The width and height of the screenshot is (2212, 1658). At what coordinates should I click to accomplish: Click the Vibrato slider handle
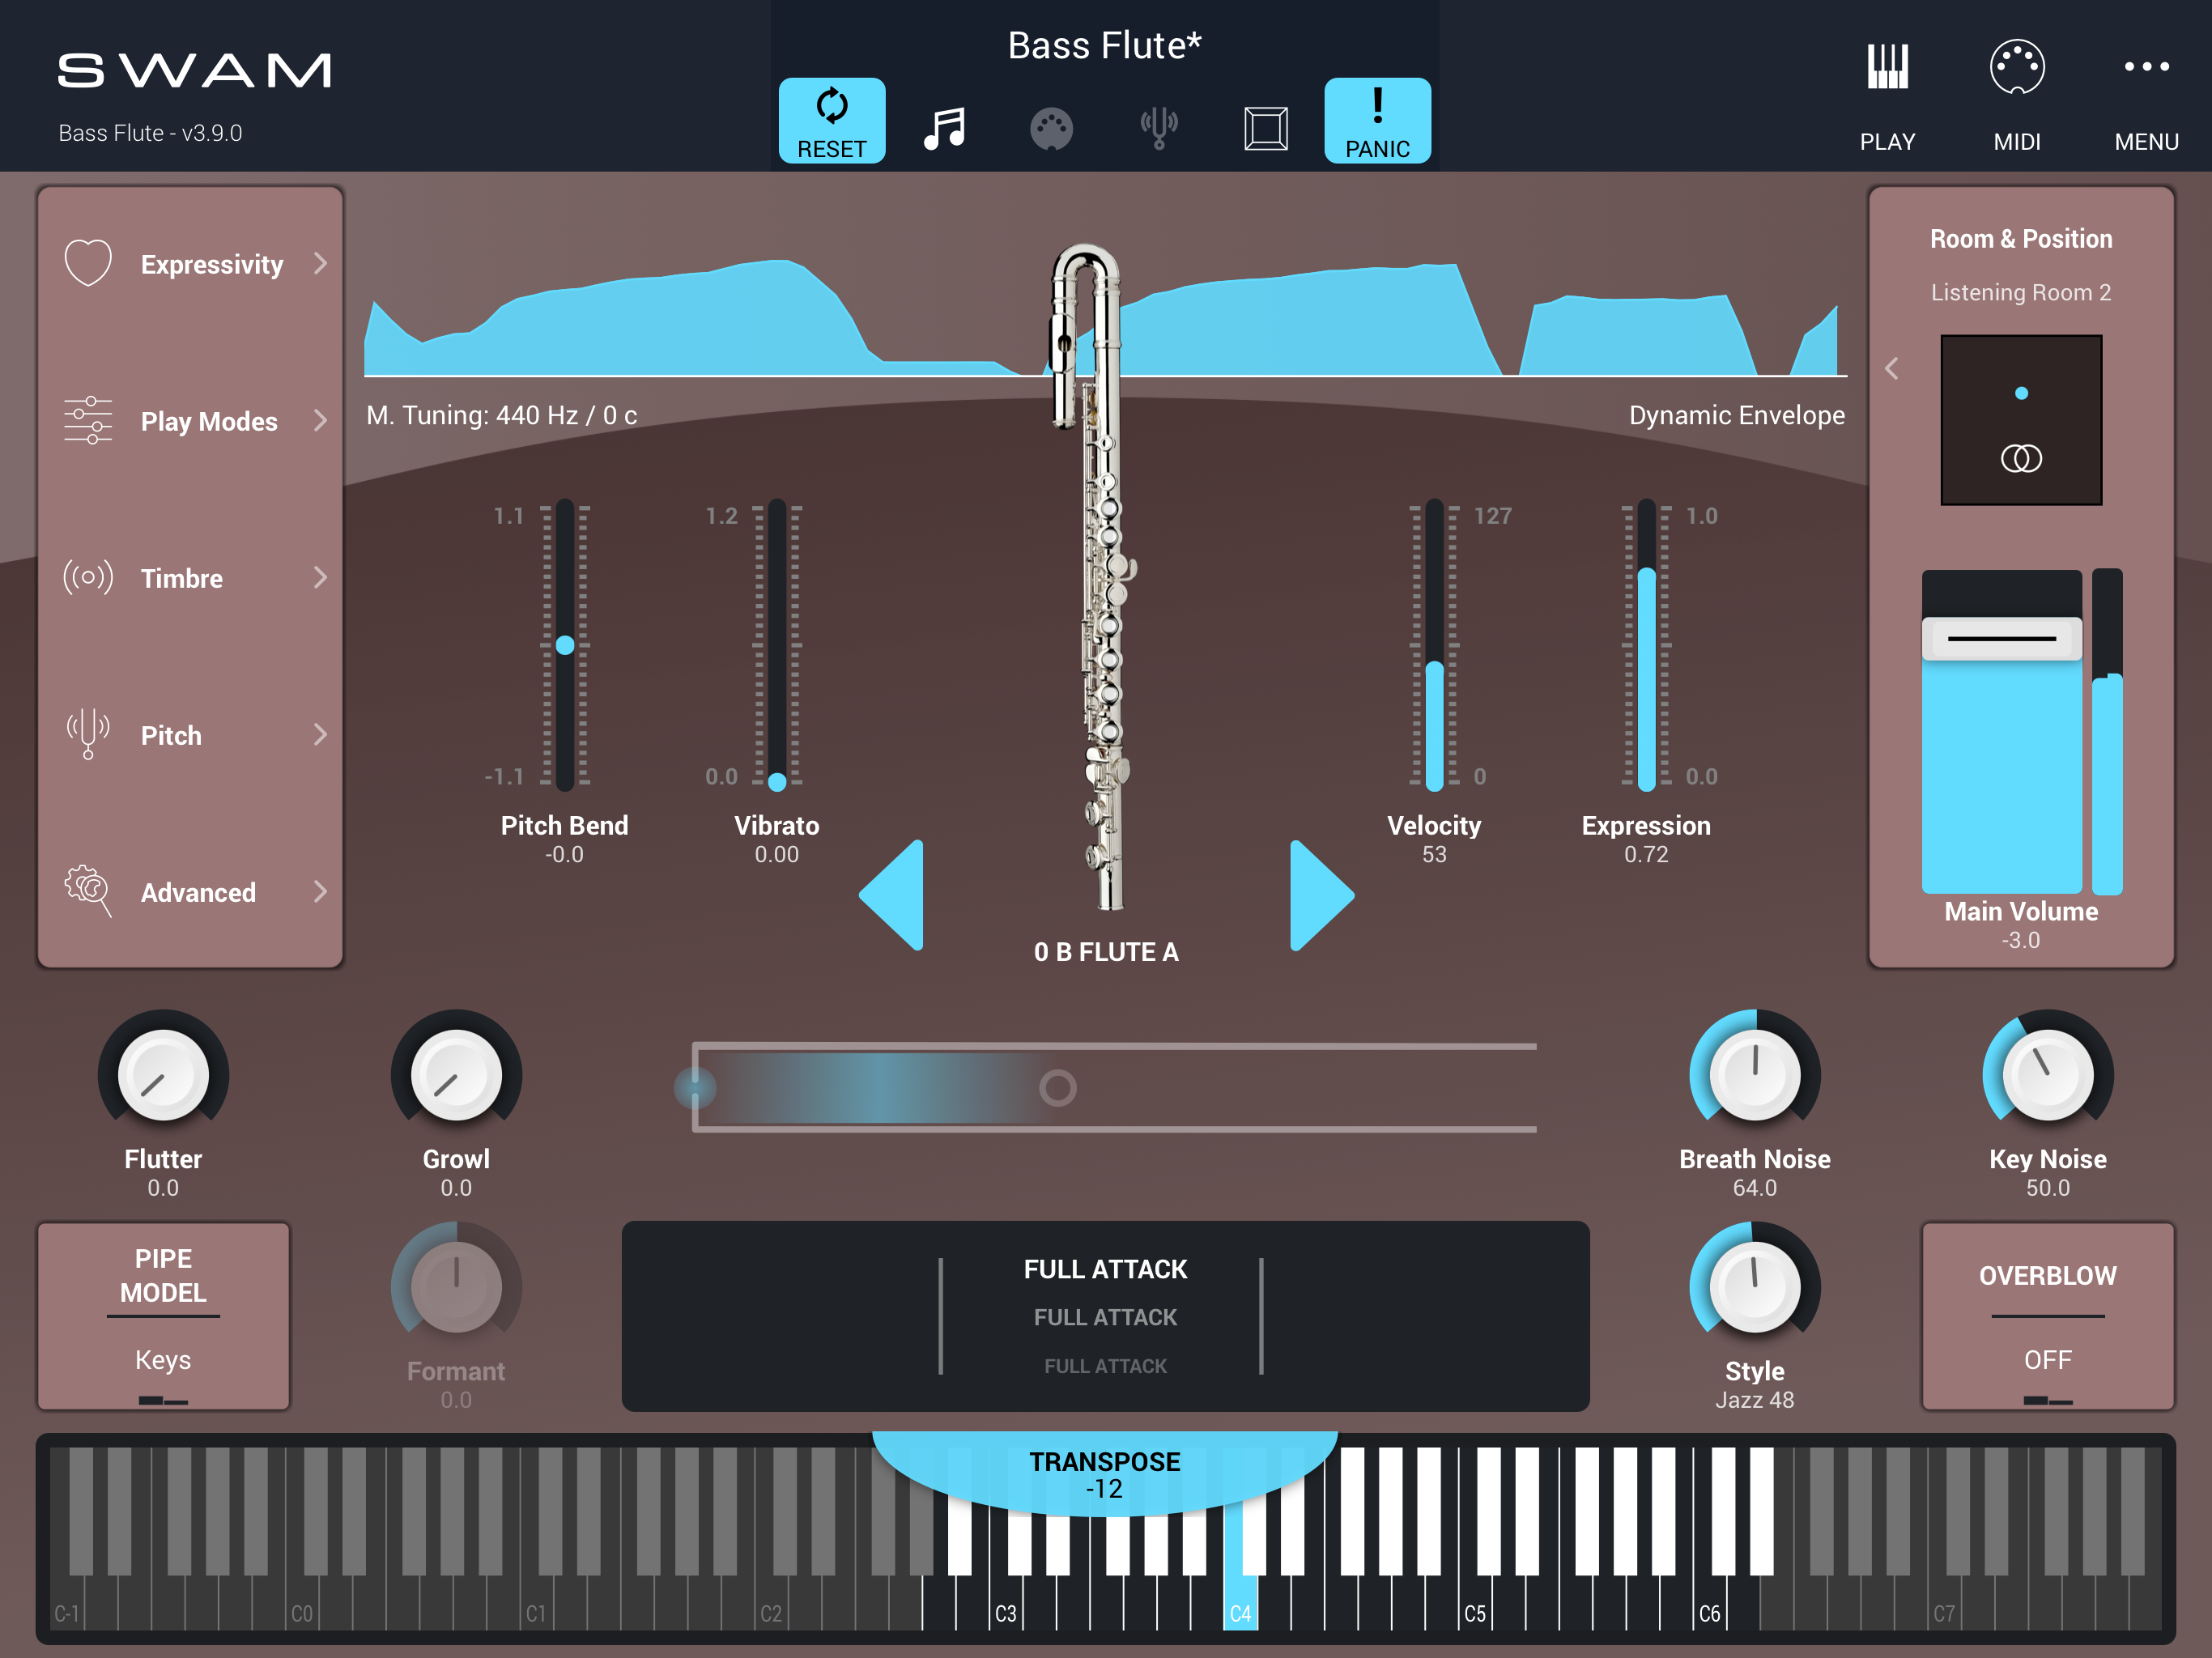(x=777, y=782)
